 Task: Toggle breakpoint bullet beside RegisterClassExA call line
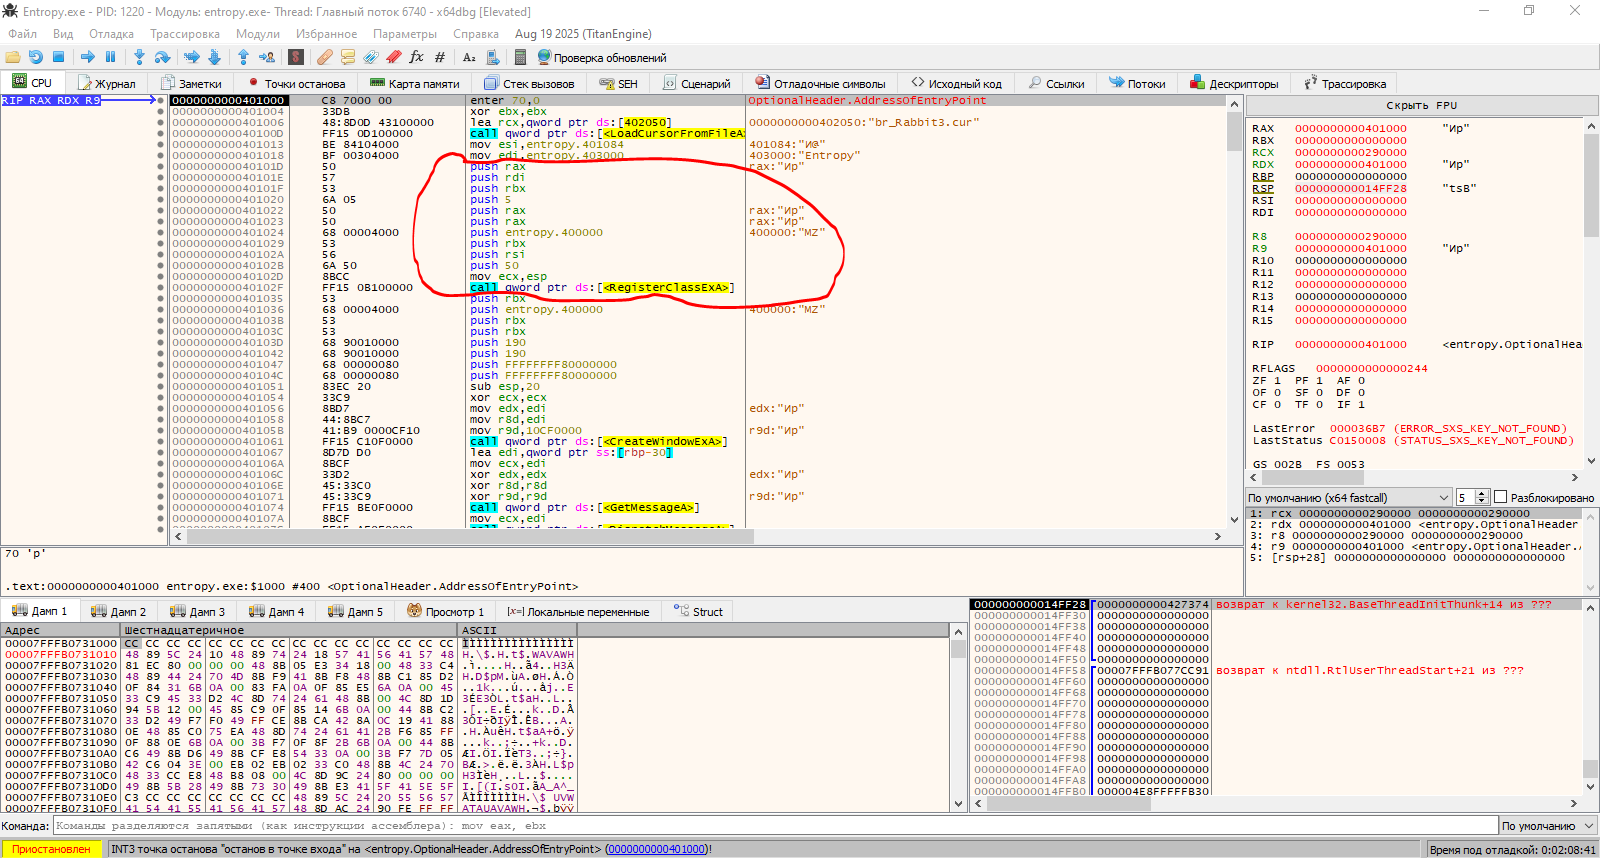click(x=160, y=288)
